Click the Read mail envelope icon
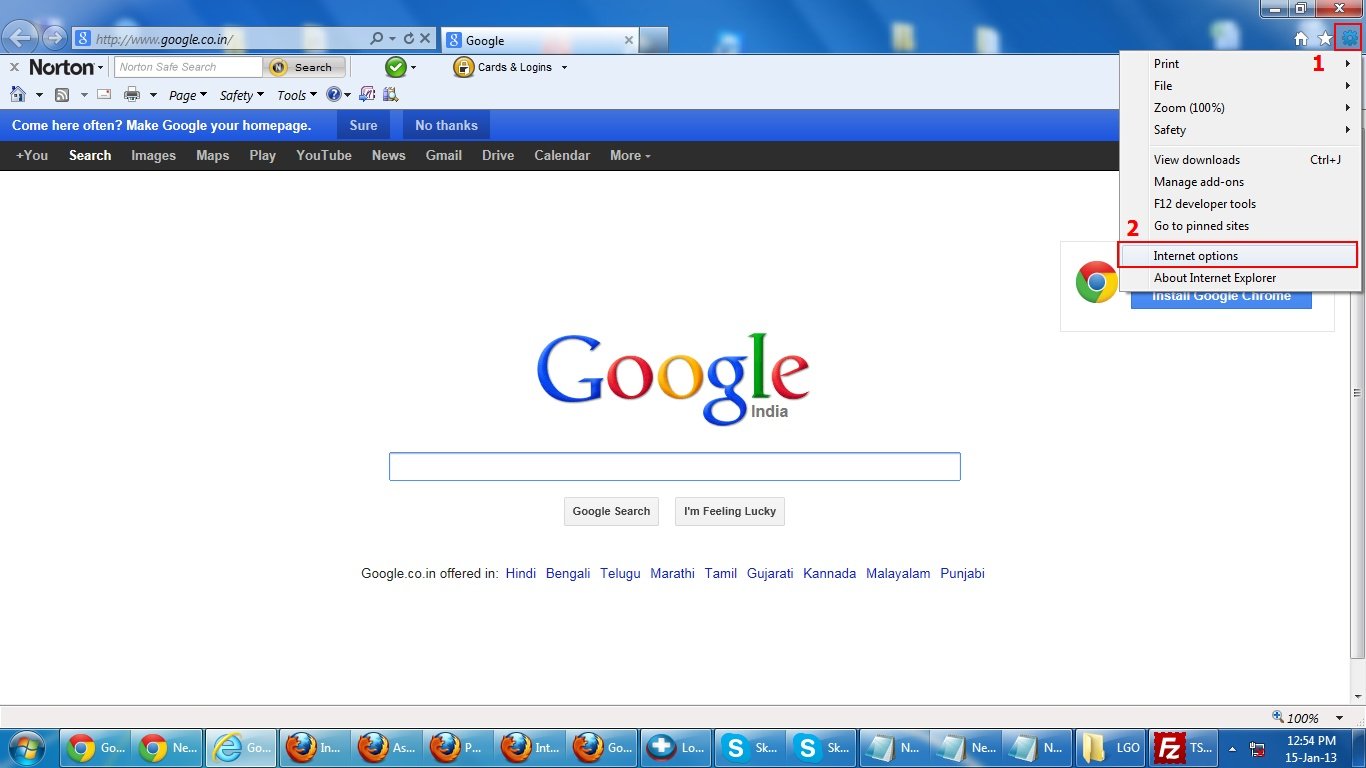This screenshot has width=1366, height=768. [104, 95]
